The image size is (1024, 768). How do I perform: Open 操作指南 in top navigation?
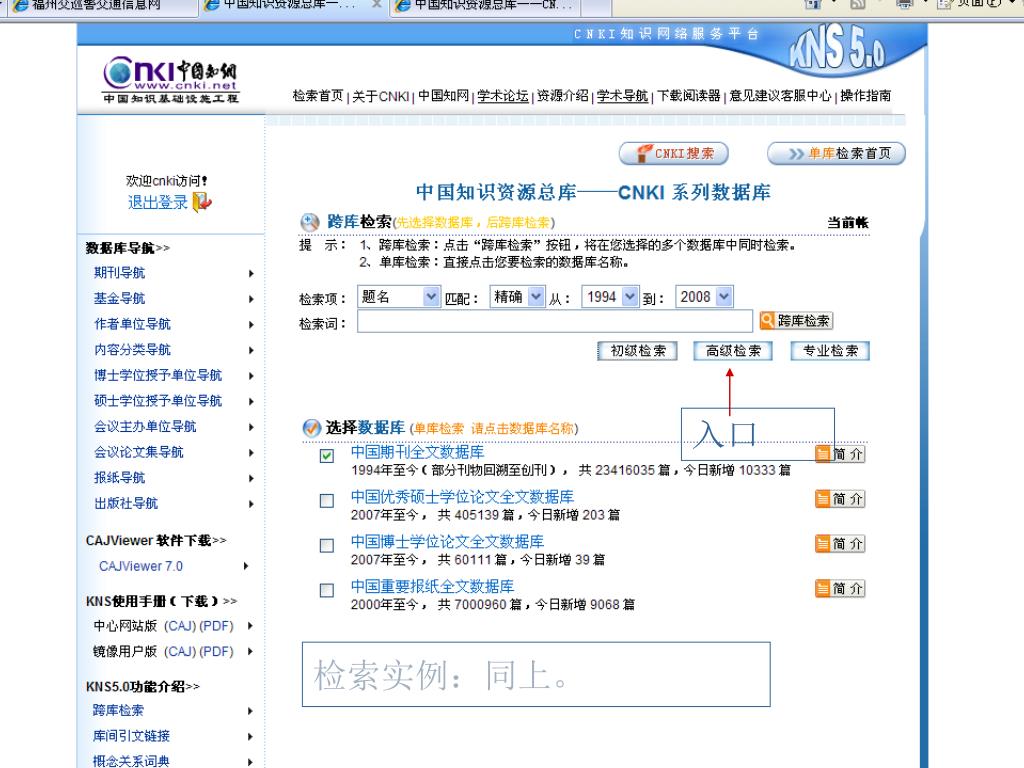point(865,96)
